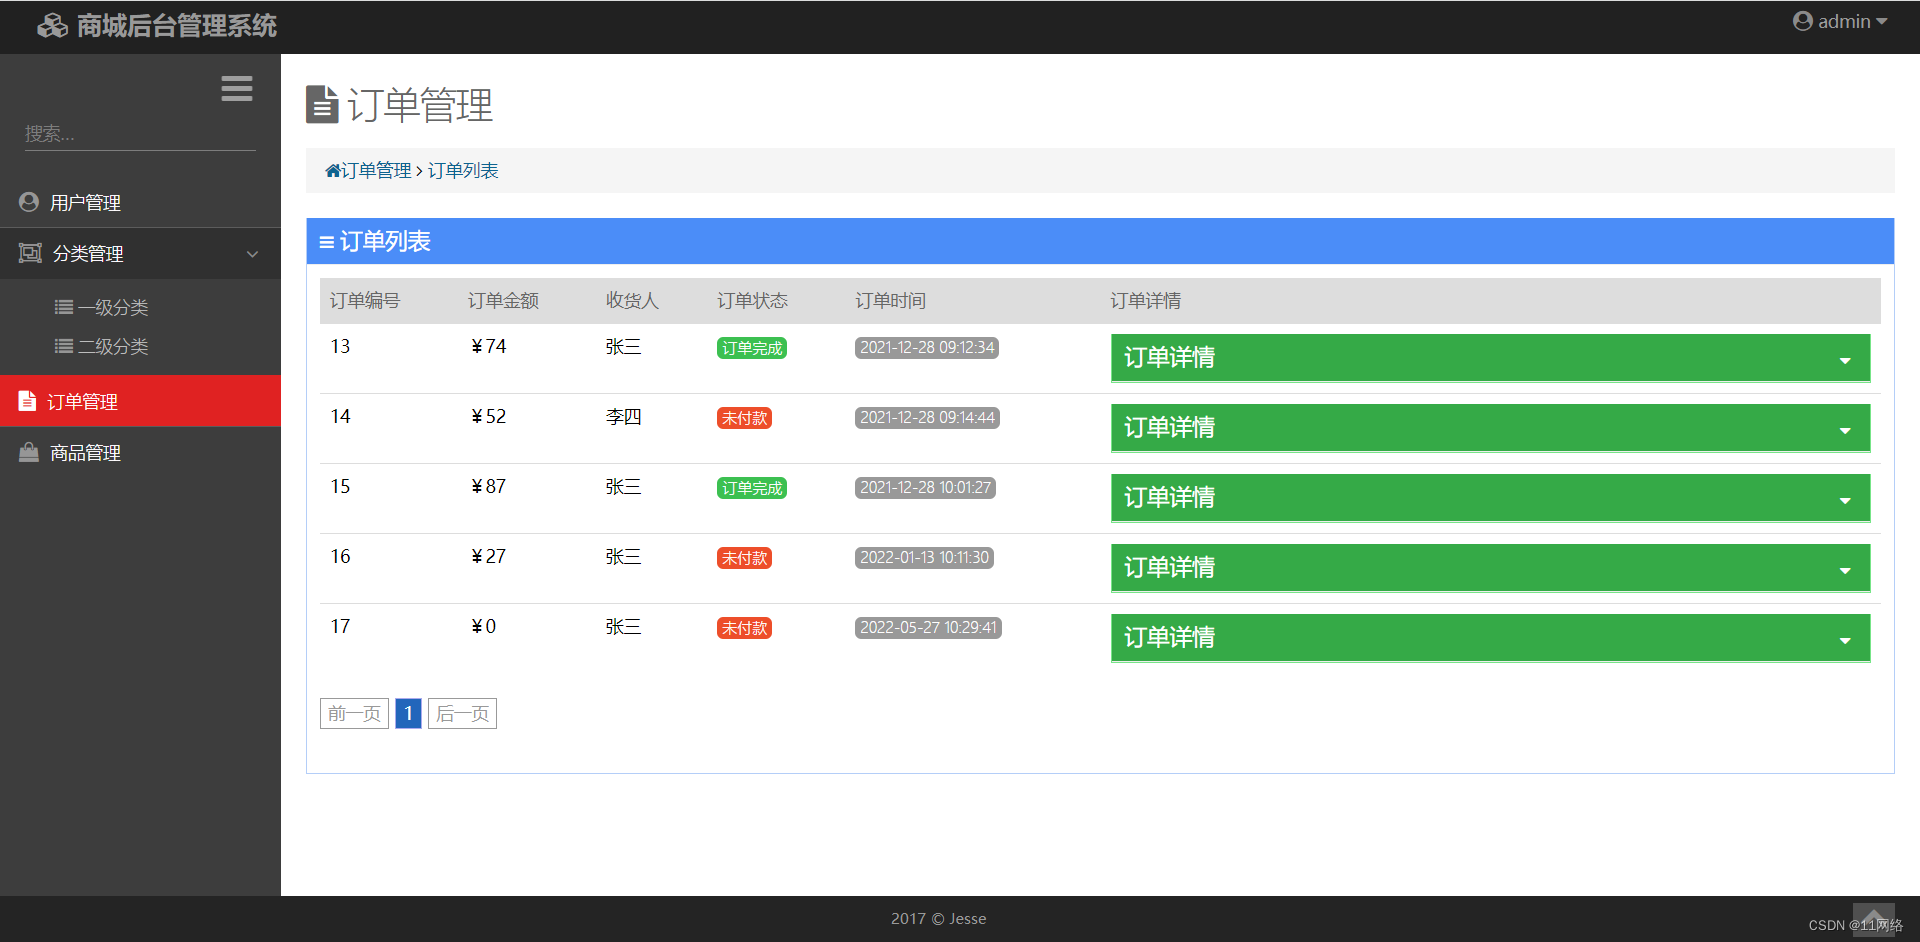Screen dimensions: 1920x942
Task: Click the 商品管理 bag icon
Action: [x=29, y=452]
